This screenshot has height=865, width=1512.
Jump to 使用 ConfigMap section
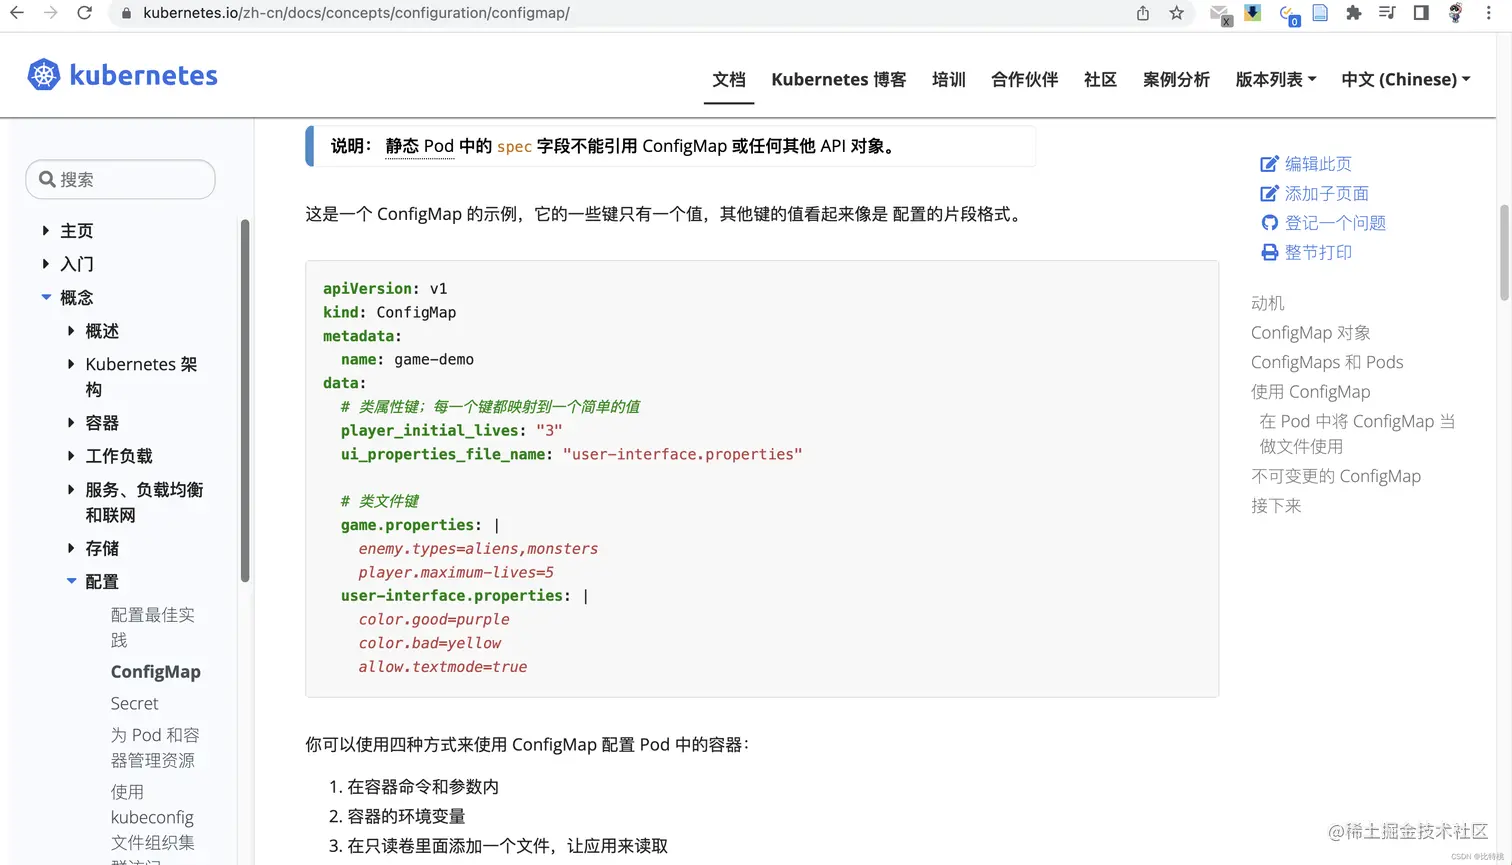coord(1311,392)
